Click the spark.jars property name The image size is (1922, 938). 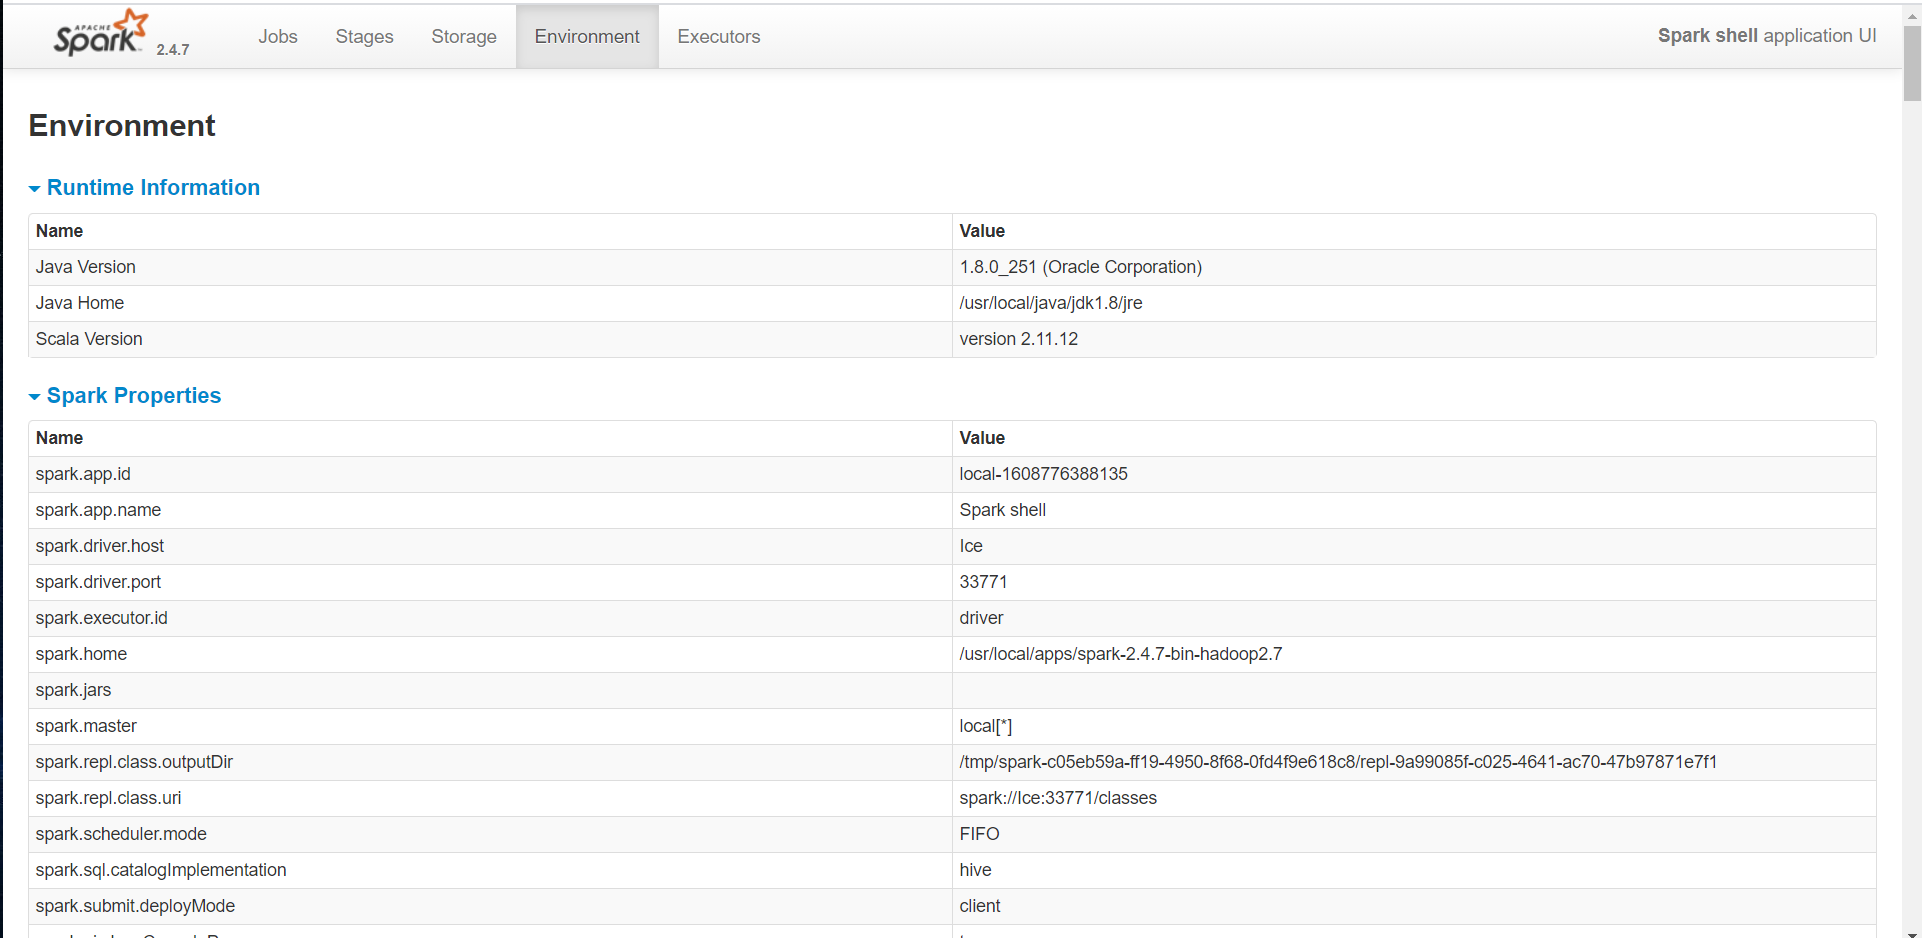pyautogui.click(x=73, y=690)
